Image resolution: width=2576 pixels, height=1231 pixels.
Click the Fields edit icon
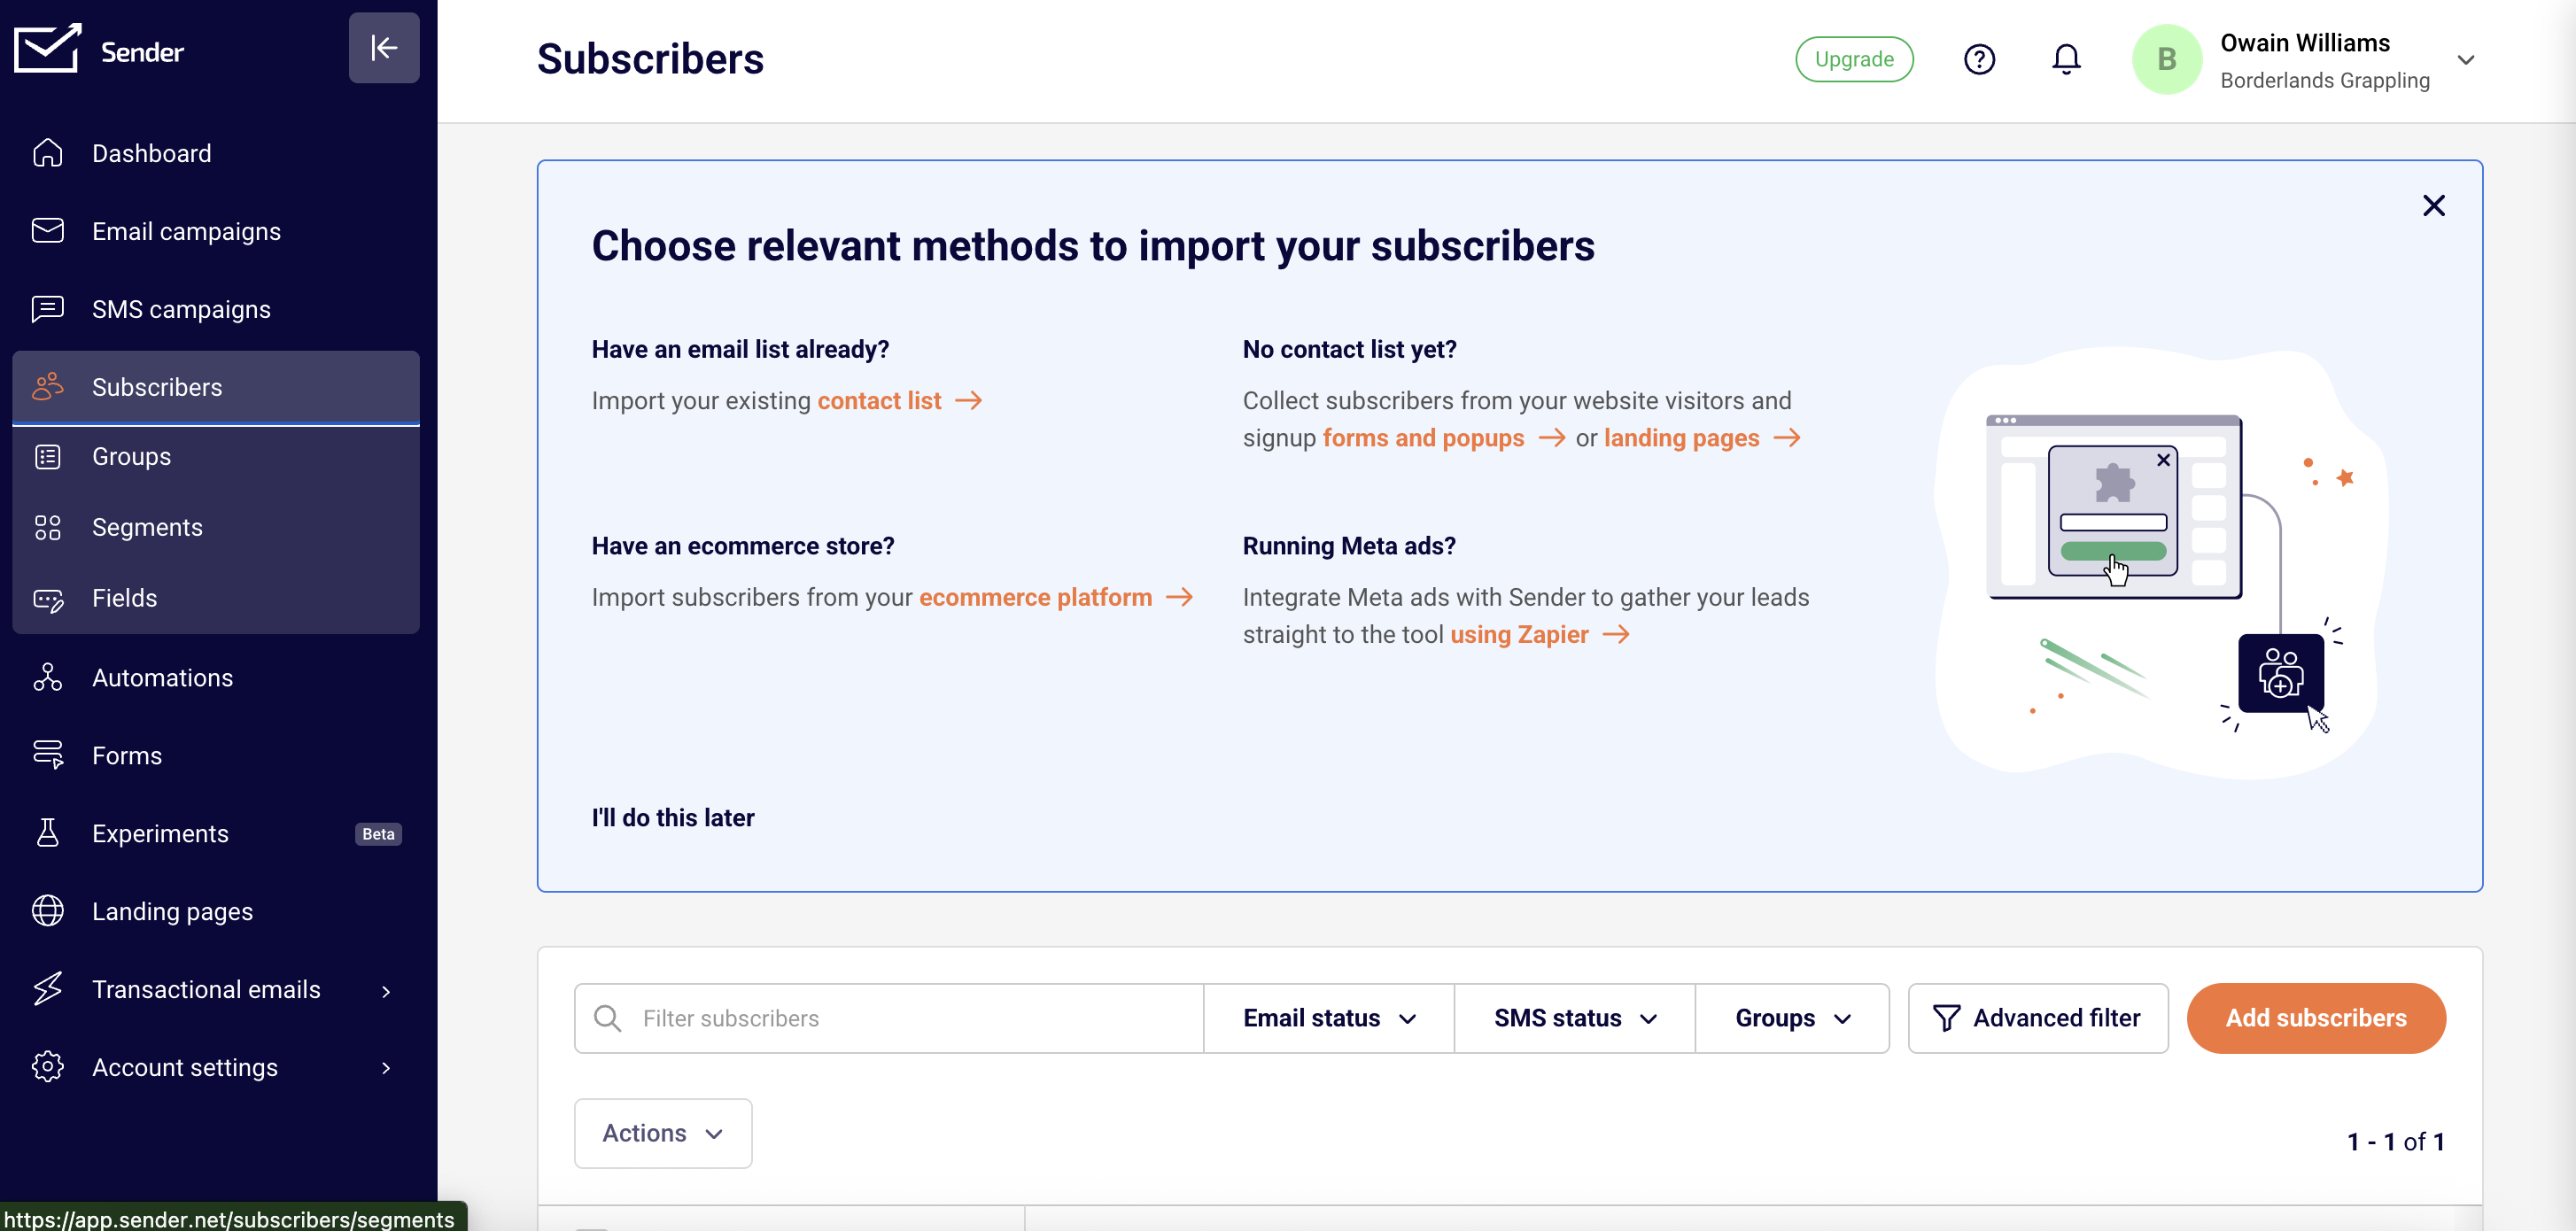[47, 598]
